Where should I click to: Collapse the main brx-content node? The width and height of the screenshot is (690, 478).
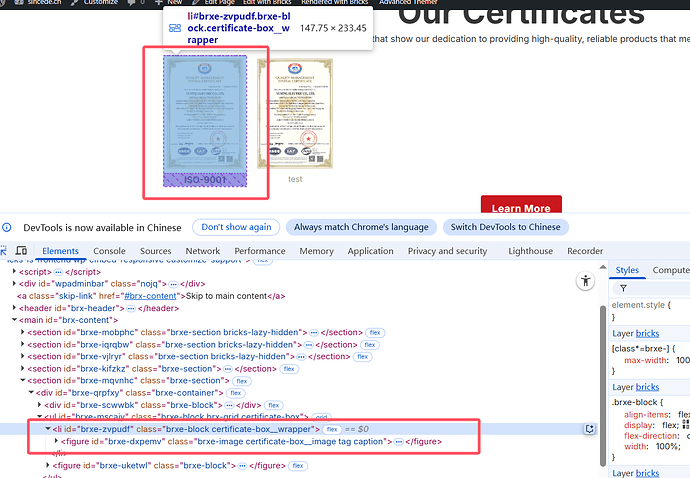(x=14, y=320)
